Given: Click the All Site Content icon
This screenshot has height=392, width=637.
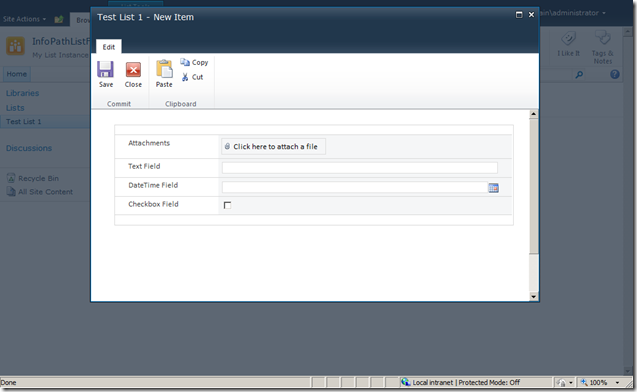Looking at the screenshot, I should point(11,192).
